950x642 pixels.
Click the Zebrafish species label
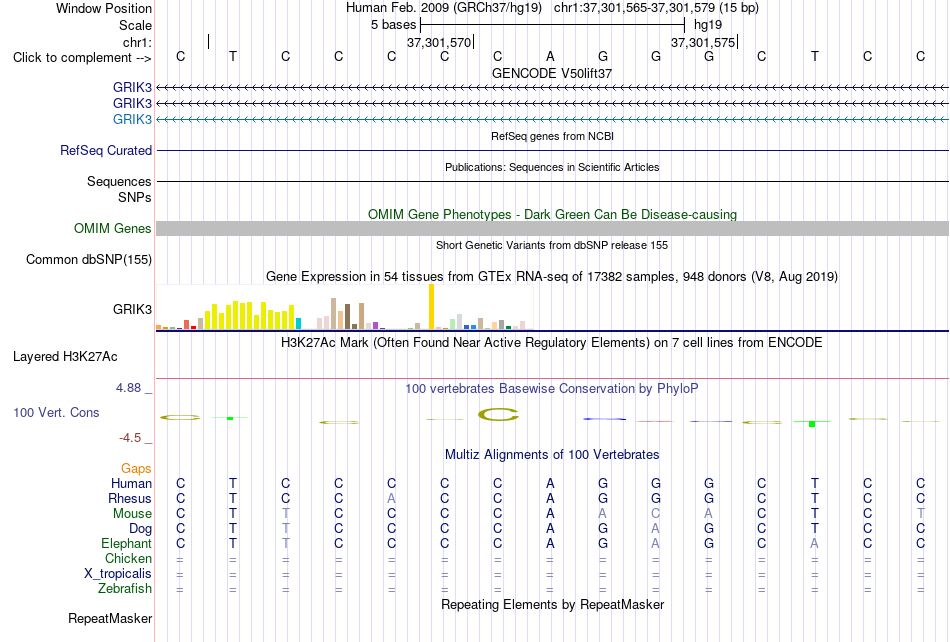tap(125, 589)
